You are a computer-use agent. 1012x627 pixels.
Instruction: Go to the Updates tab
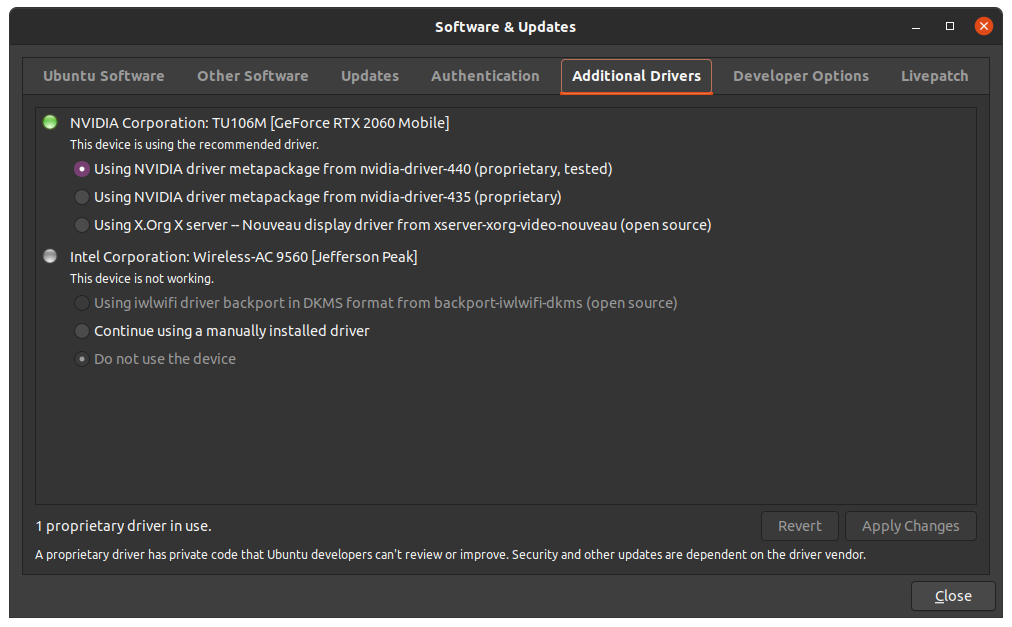[369, 76]
